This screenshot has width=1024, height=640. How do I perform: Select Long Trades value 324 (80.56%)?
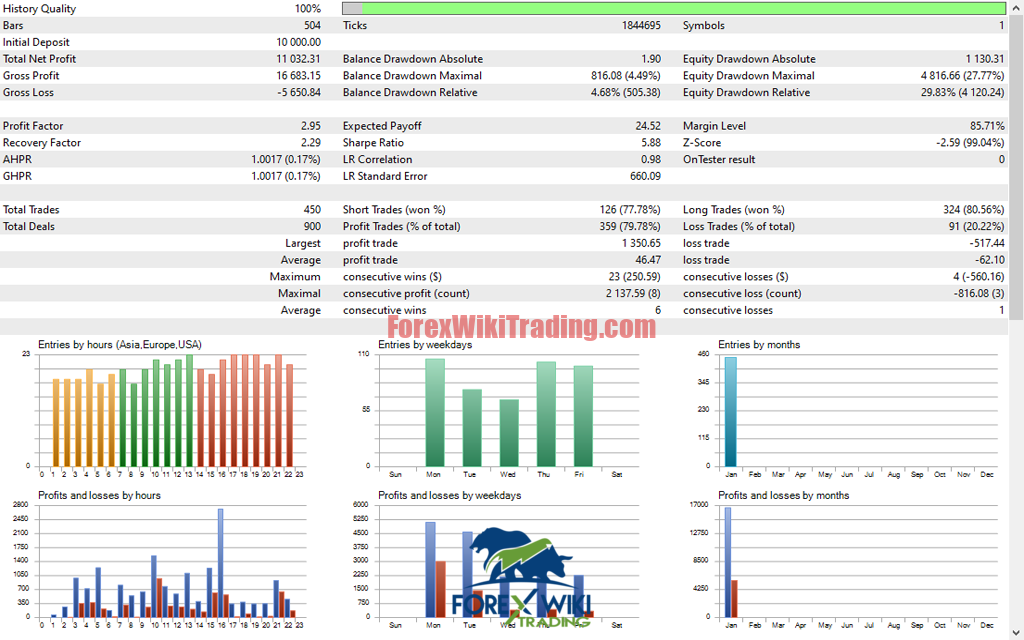pos(974,210)
